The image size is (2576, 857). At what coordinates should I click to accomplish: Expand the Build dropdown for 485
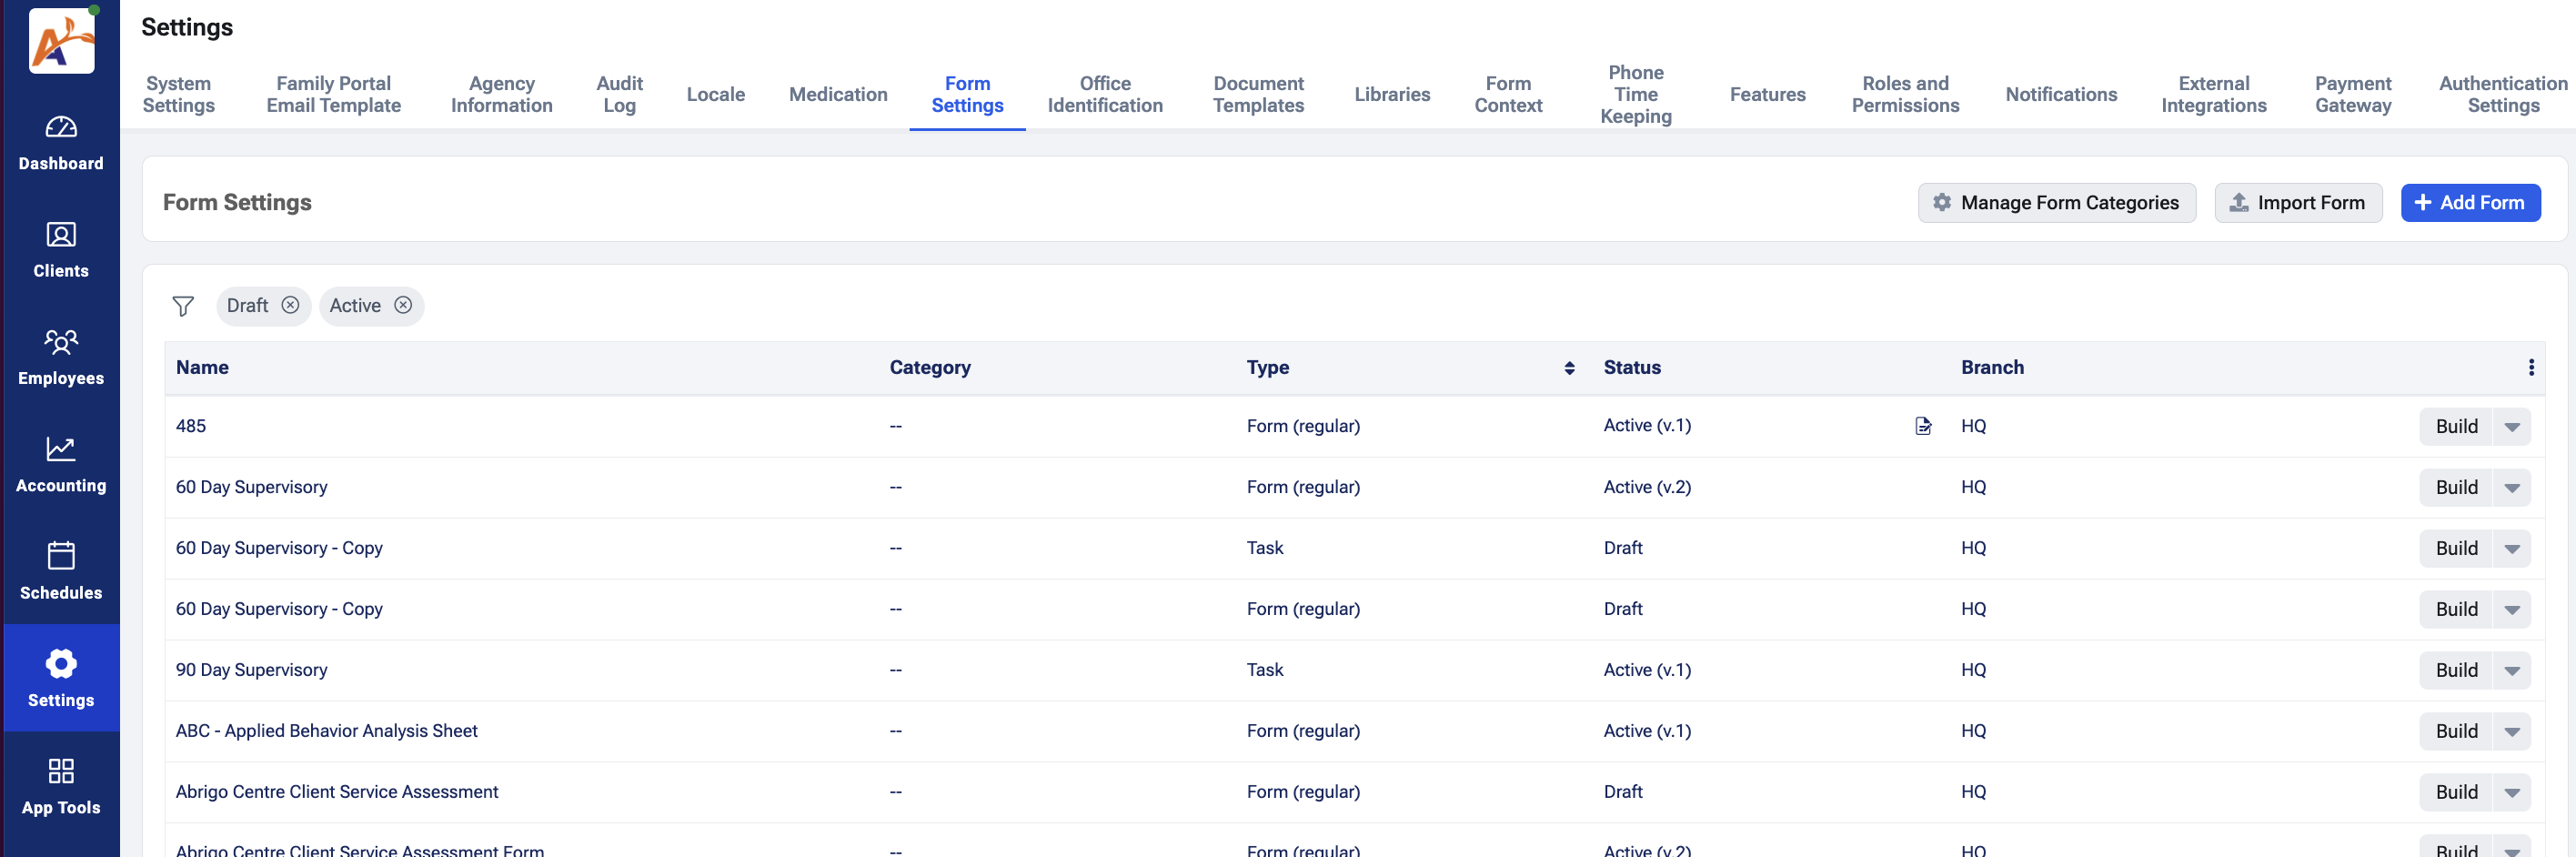pos(2511,427)
